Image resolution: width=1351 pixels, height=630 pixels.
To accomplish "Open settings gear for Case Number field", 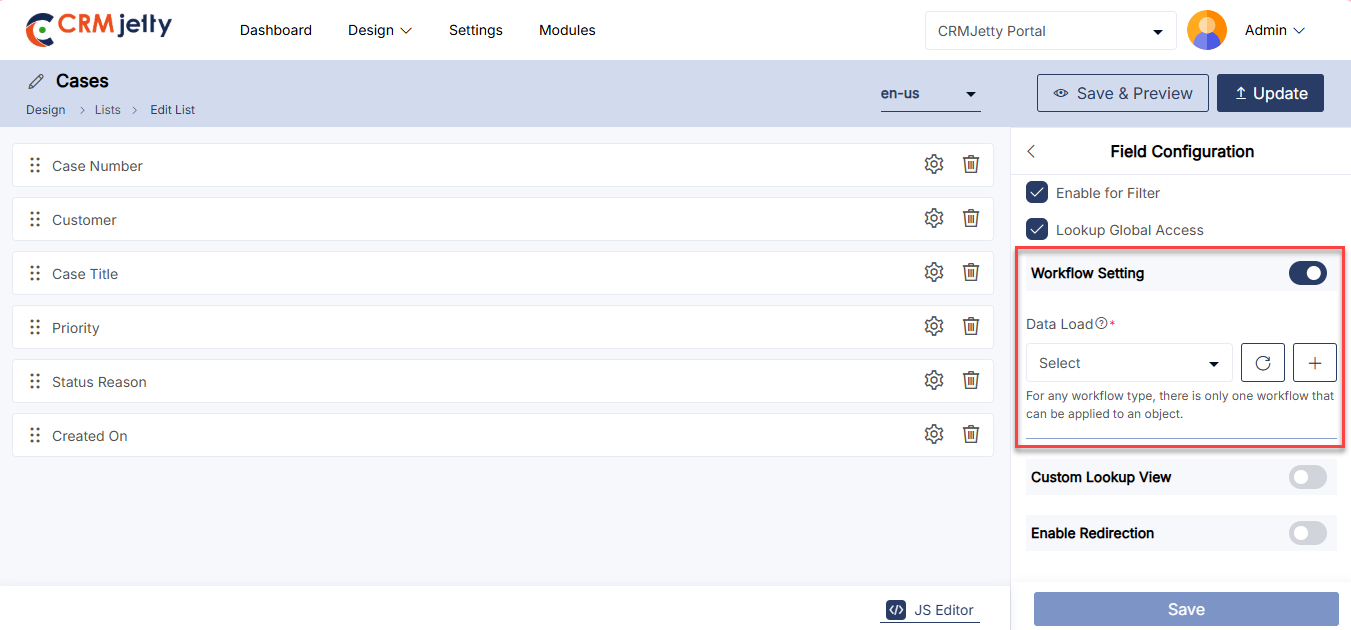I will [933, 165].
